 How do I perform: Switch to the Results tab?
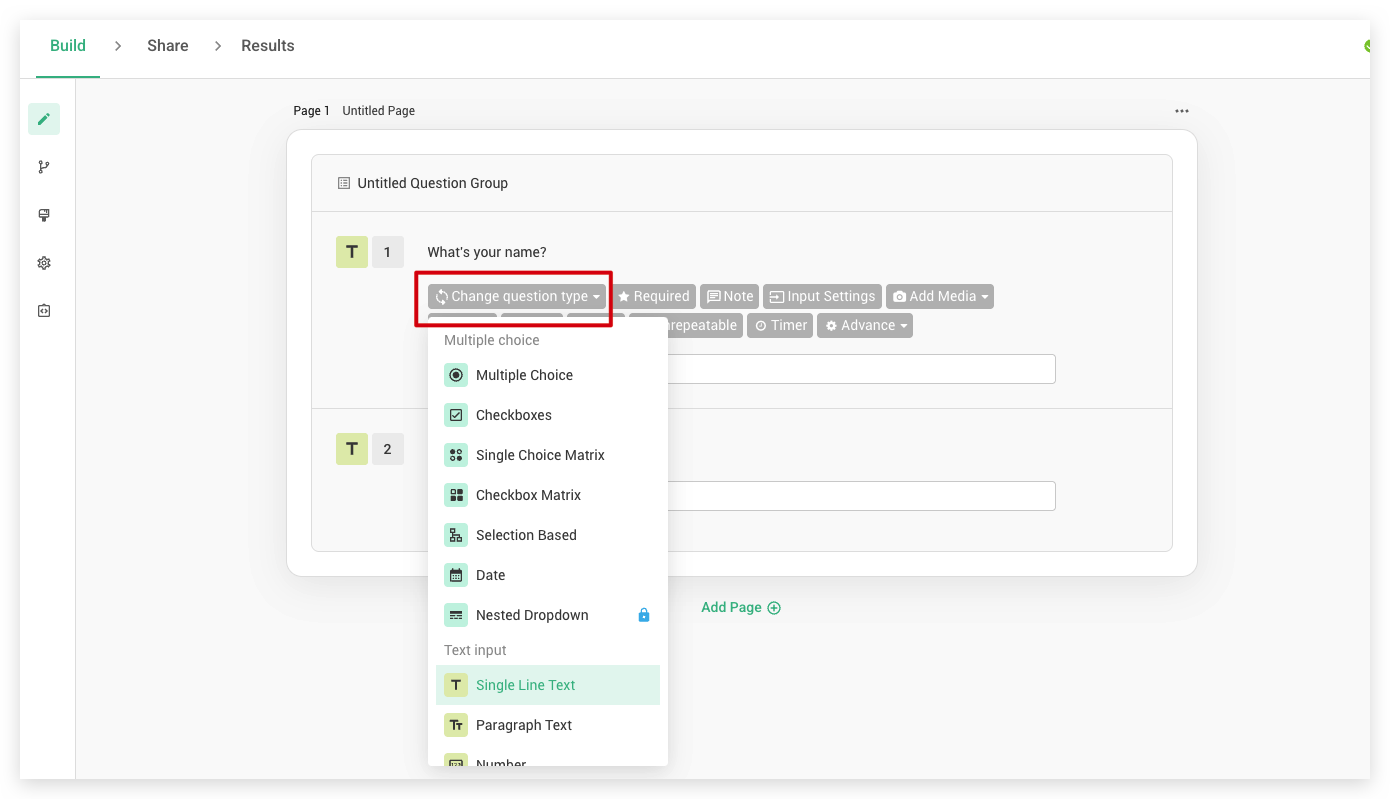tap(268, 46)
